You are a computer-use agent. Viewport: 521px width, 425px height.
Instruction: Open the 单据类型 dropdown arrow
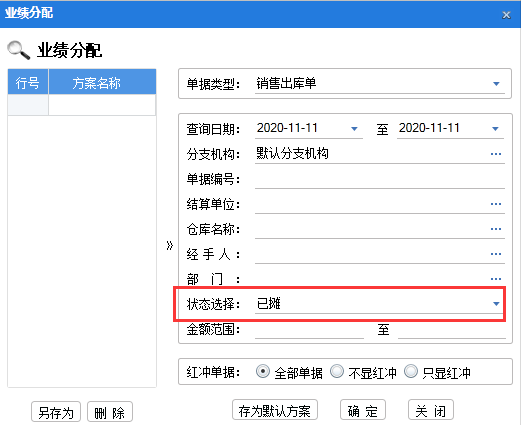tap(496, 84)
